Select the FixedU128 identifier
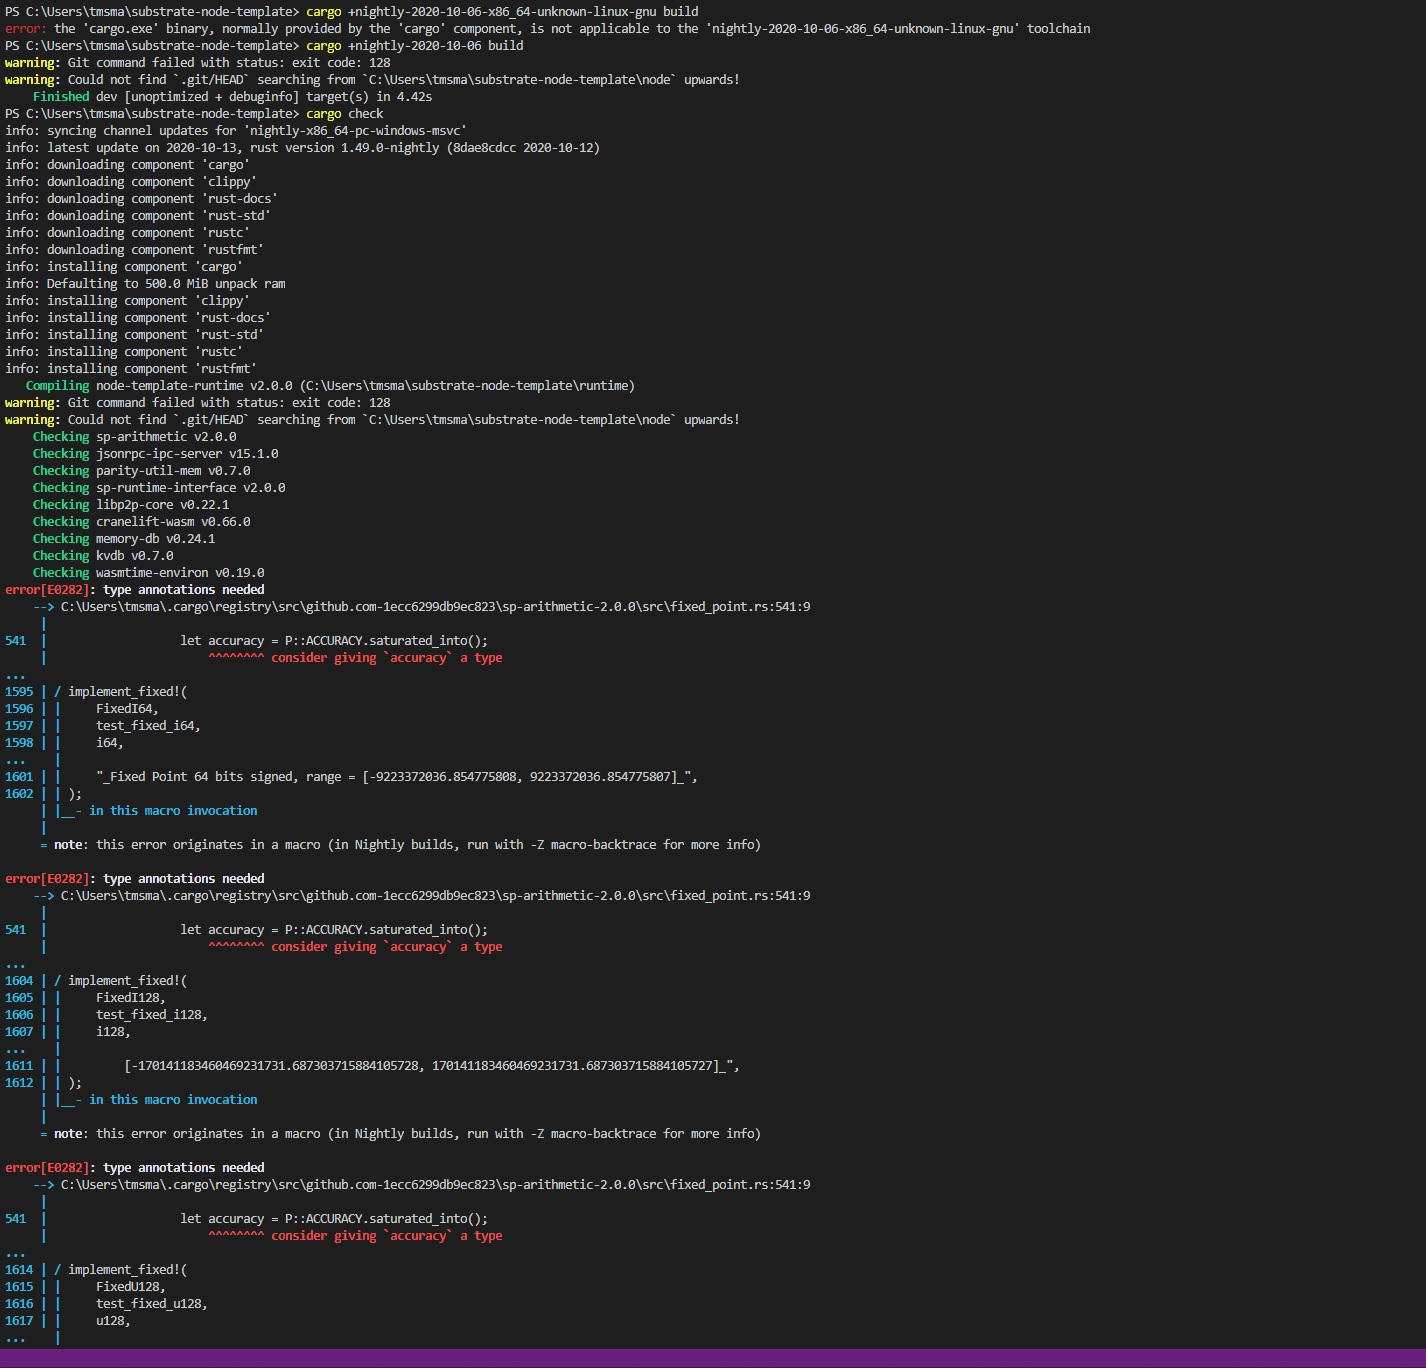The image size is (1426, 1368). pos(130,1286)
